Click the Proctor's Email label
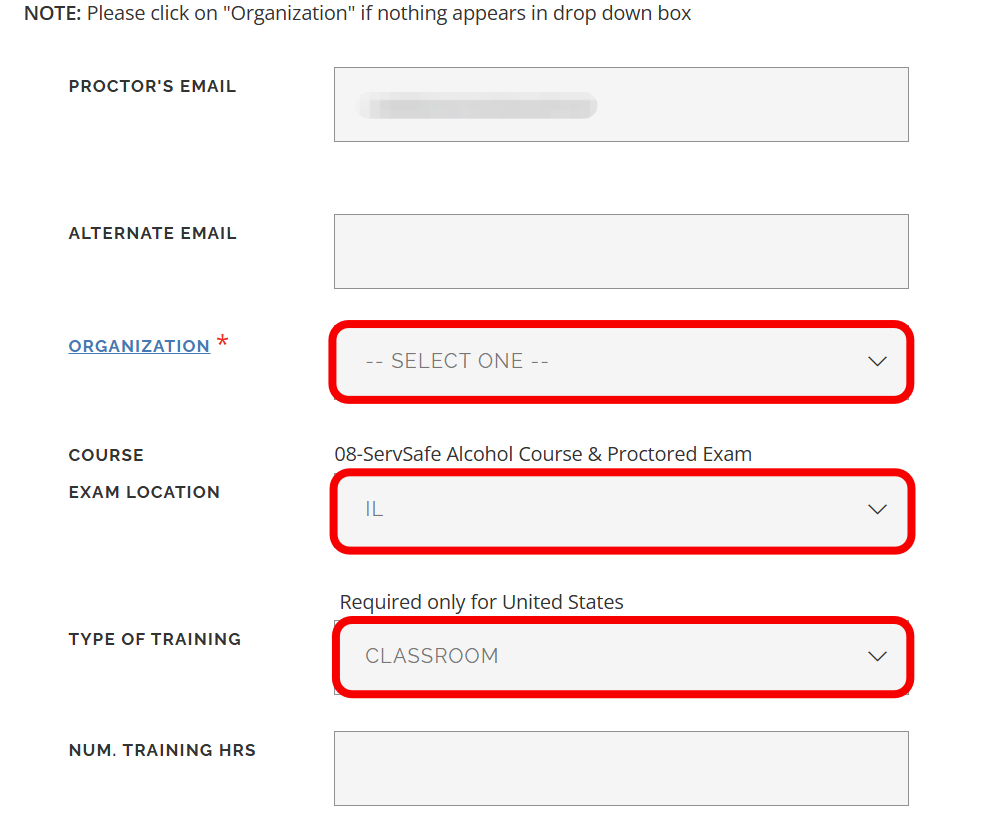The width and height of the screenshot is (985, 822). coord(152,87)
